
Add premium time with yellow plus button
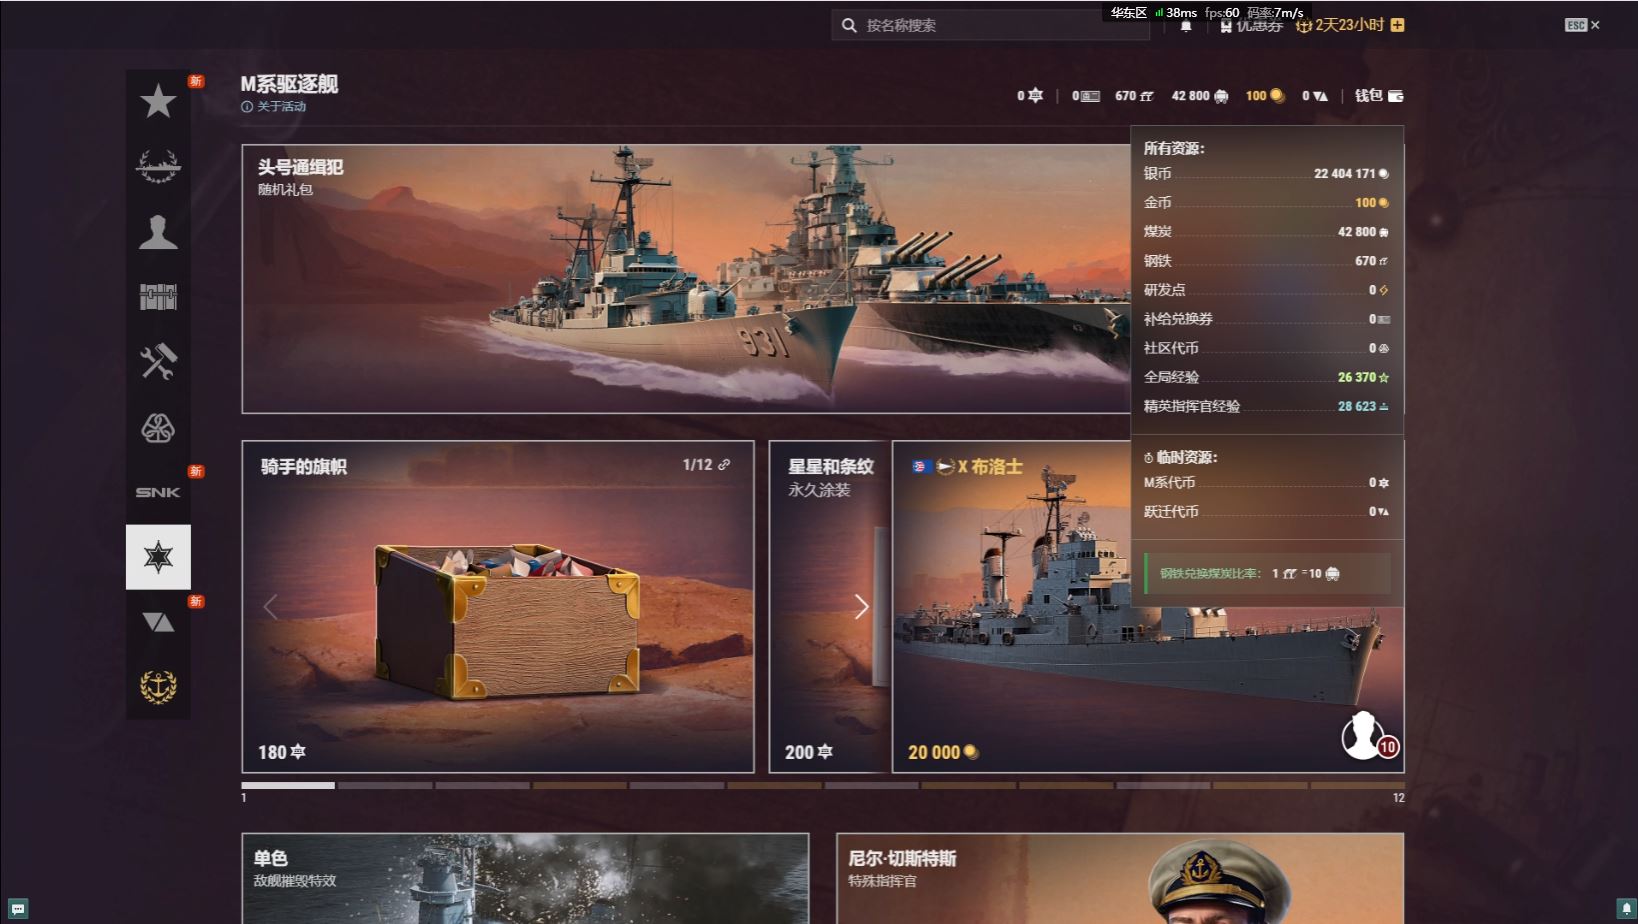coord(1398,25)
